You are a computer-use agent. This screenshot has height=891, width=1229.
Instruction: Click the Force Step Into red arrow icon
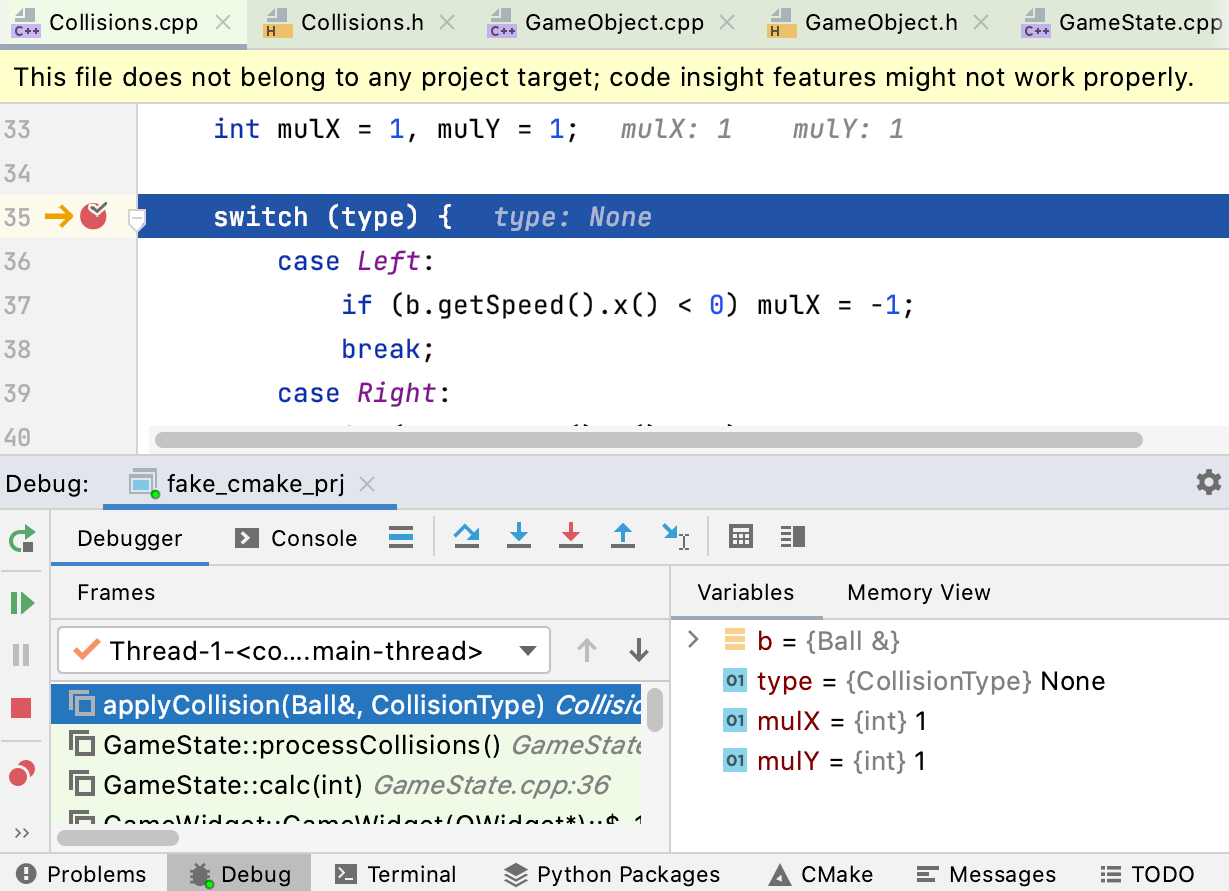571,537
